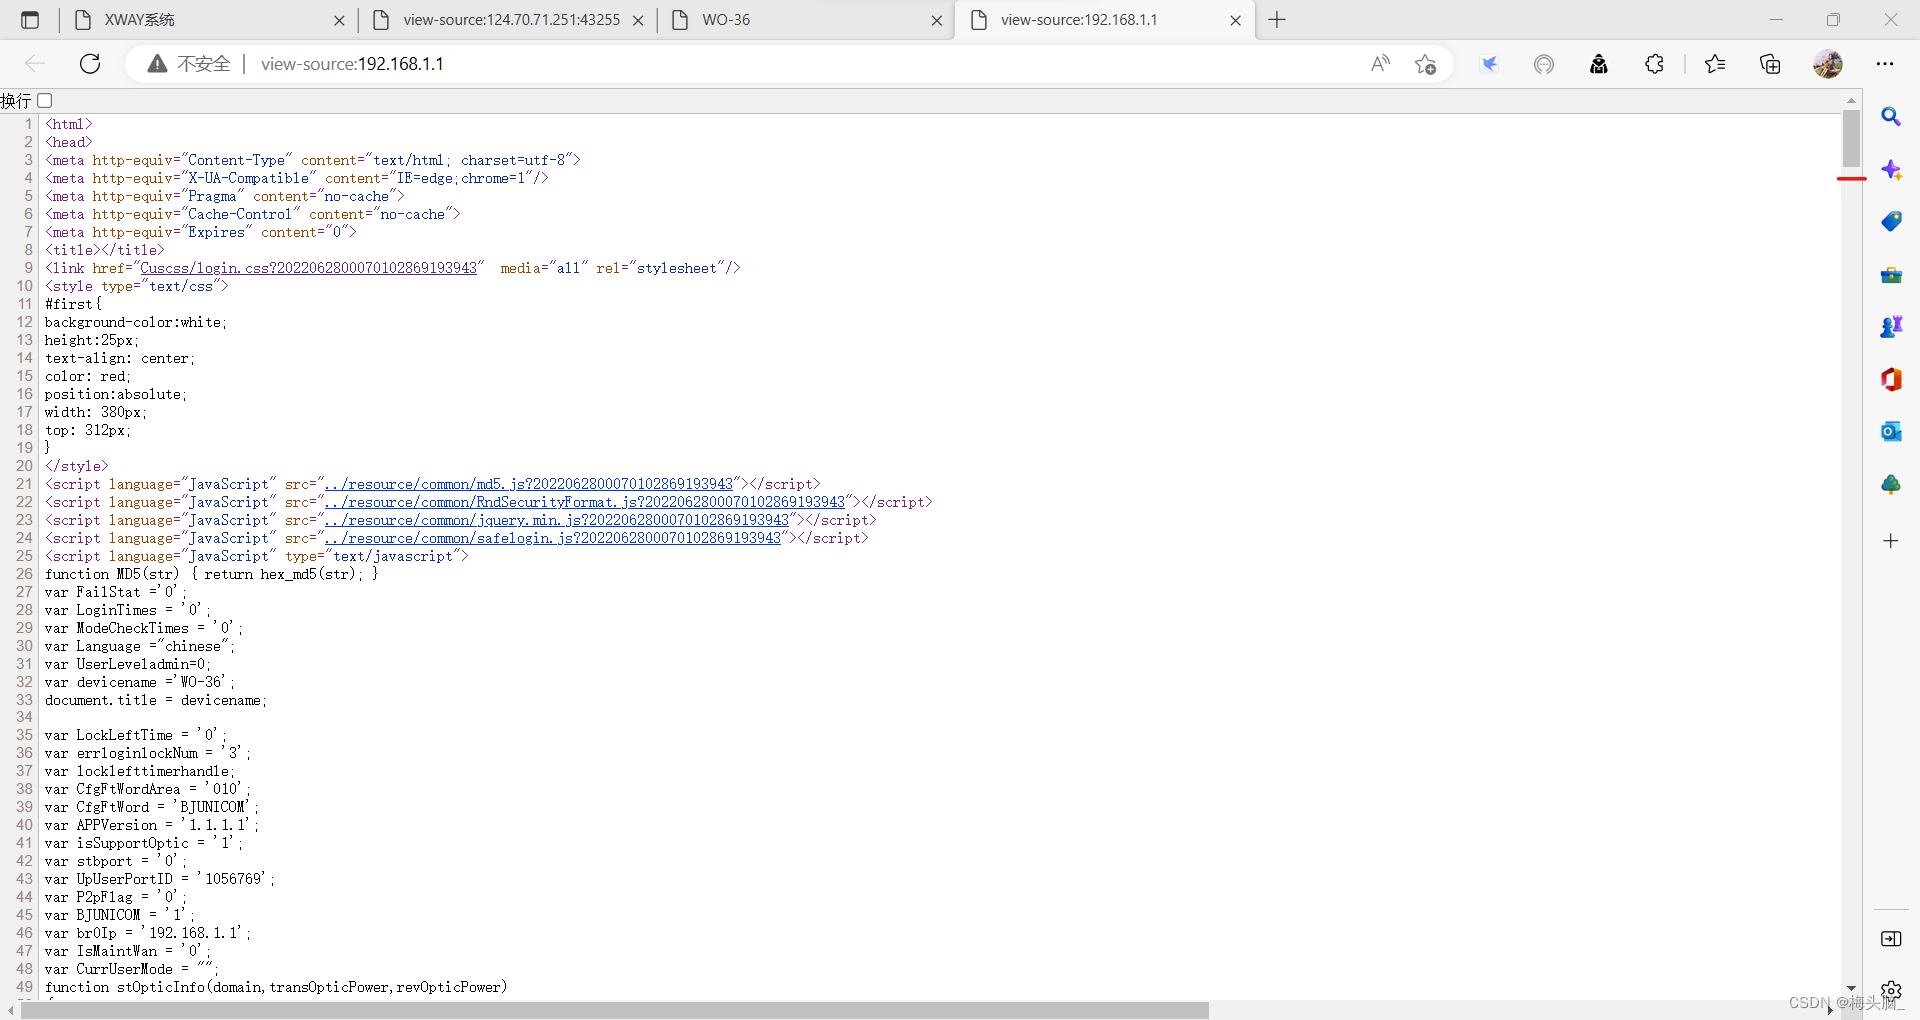
Task: Open the safelogin.js link
Action: 553,538
